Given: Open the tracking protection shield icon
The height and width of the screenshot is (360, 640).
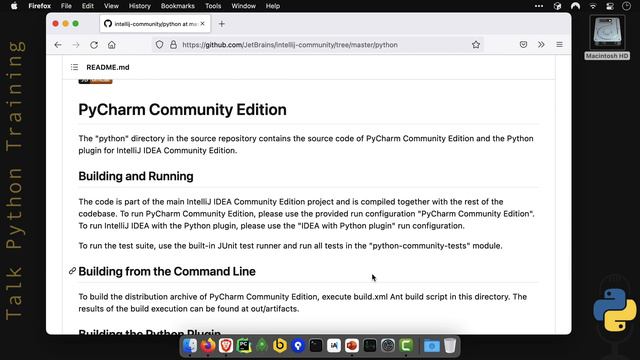Looking at the screenshot, I should (x=159, y=45).
